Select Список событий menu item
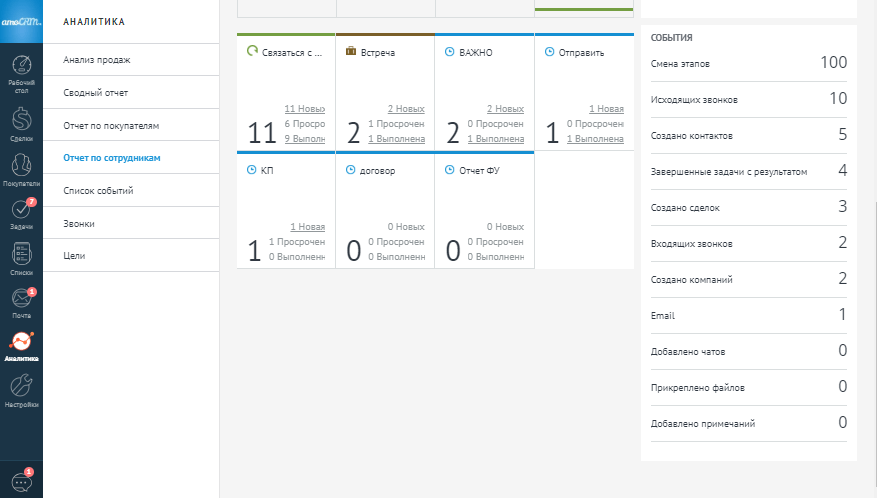The width and height of the screenshot is (877, 498). (x=98, y=190)
